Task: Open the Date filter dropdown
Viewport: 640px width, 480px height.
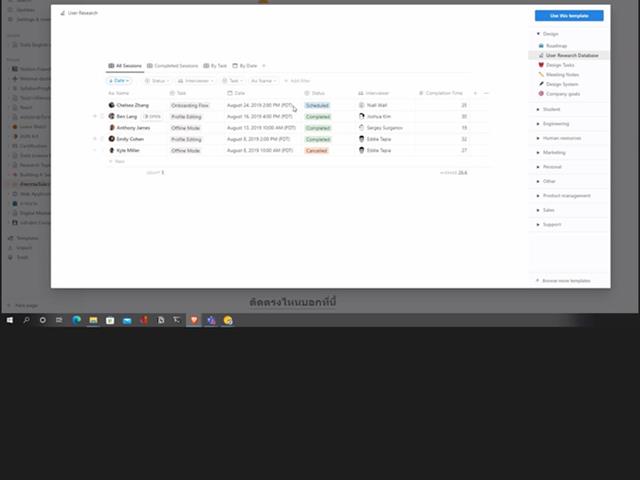Action: 119,81
